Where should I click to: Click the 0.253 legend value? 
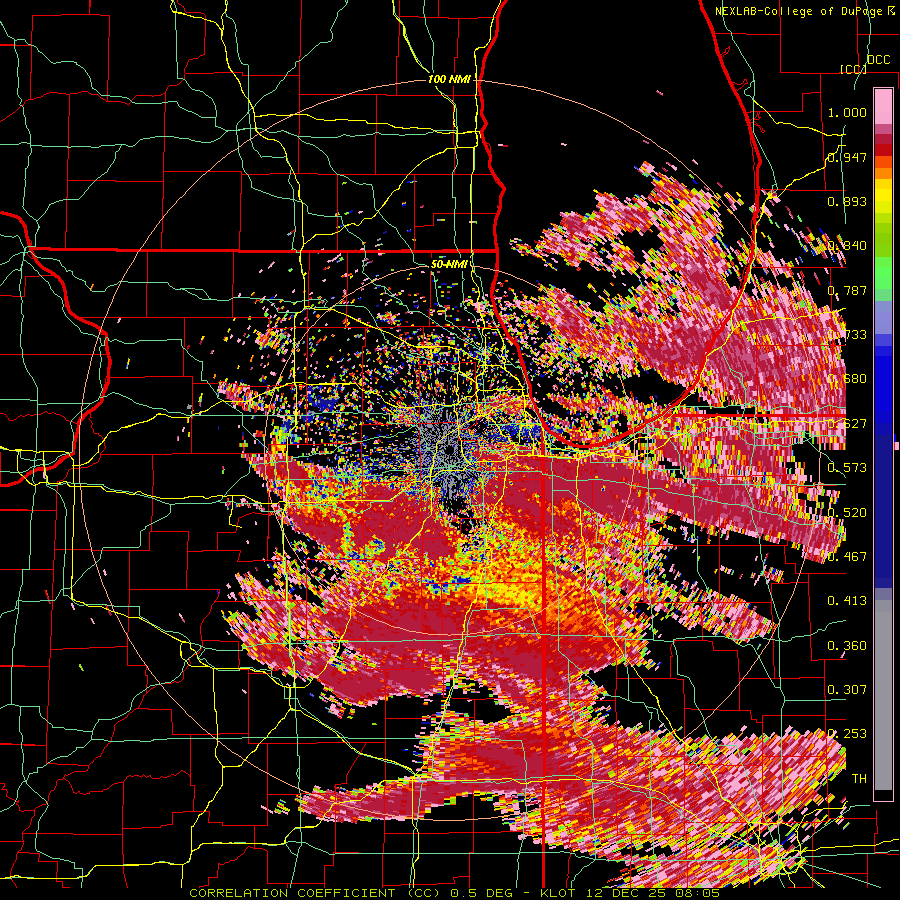tap(847, 734)
